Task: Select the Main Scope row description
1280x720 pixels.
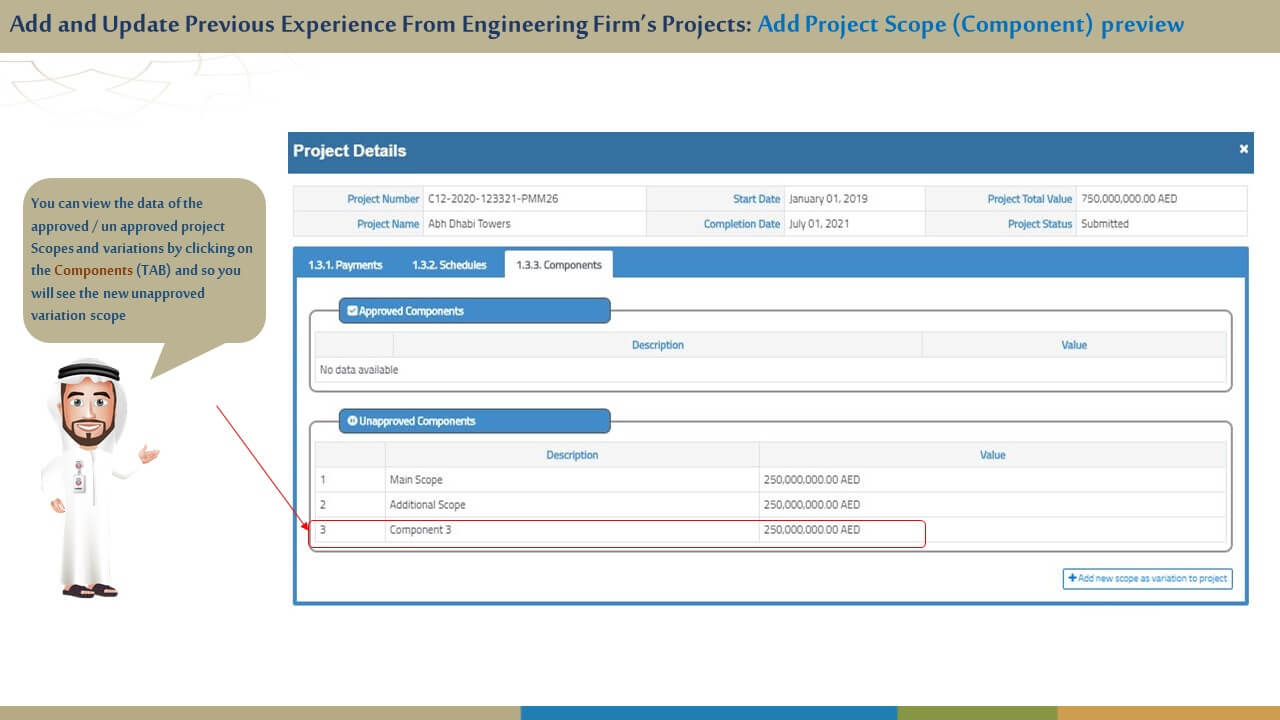Action: [416, 480]
